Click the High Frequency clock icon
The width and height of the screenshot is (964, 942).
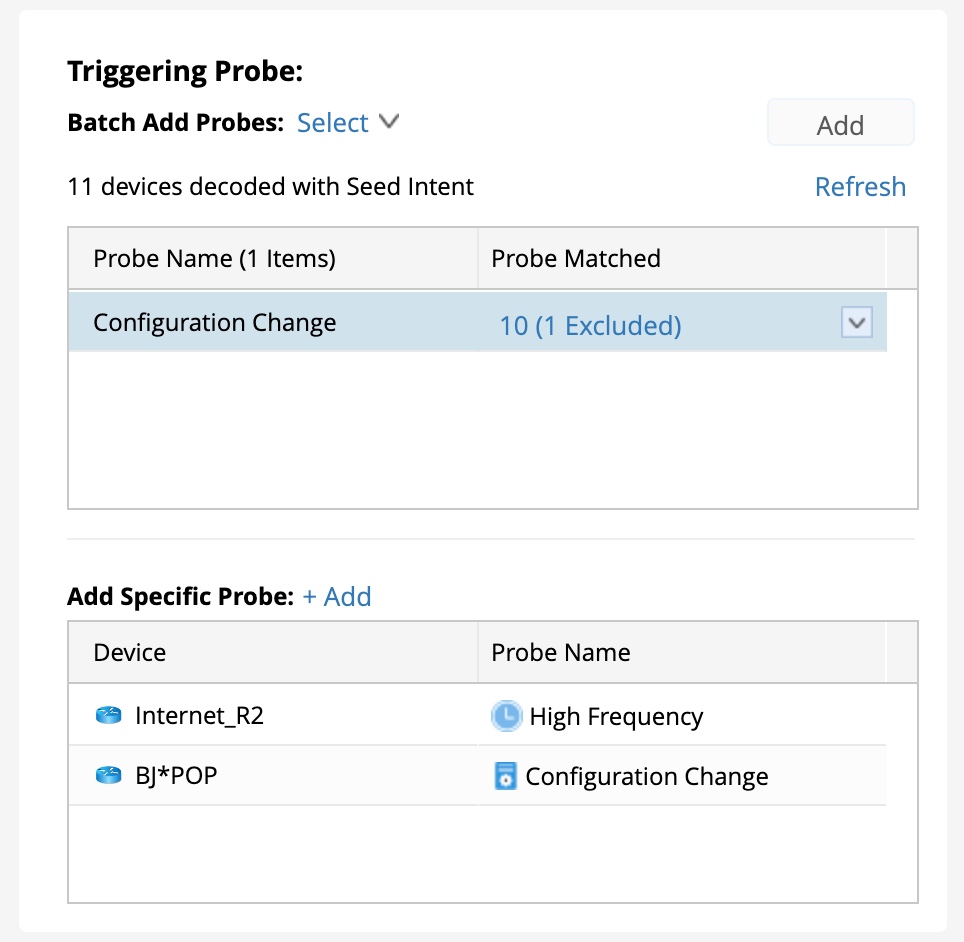pos(507,716)
